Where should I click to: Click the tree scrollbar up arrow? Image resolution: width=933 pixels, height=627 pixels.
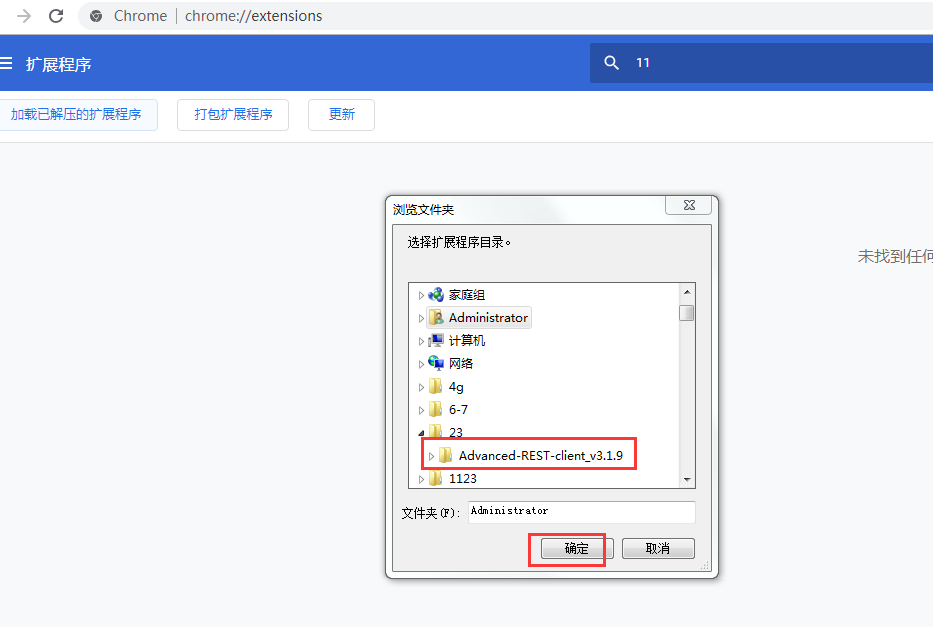(687, 292)
